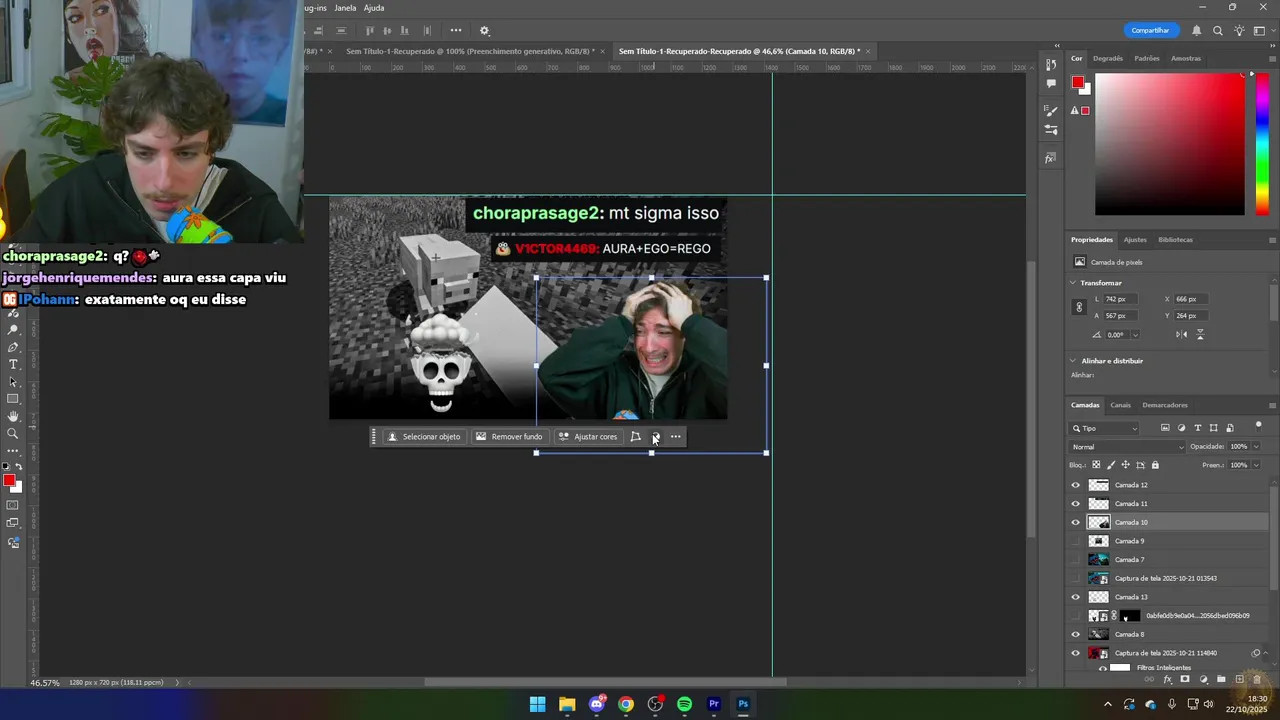
Task: Pick a hue on the vertical spectrum slider
Action: (x=1262, y=145)
